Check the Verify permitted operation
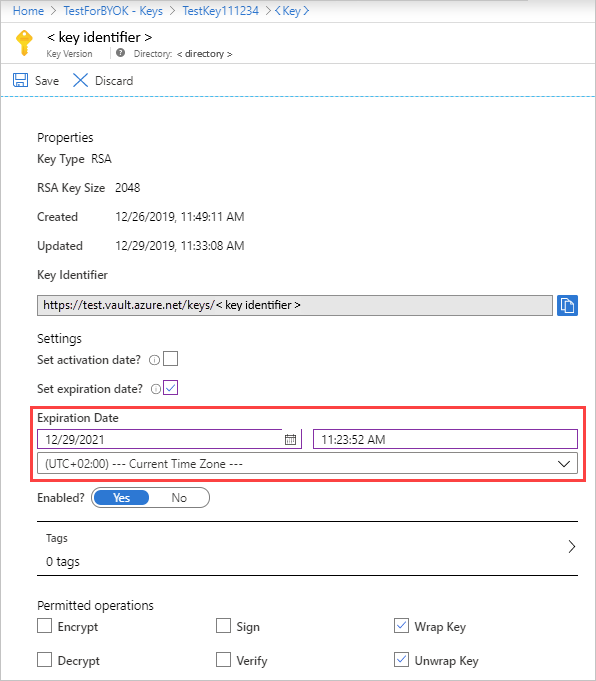 [223, 659]
